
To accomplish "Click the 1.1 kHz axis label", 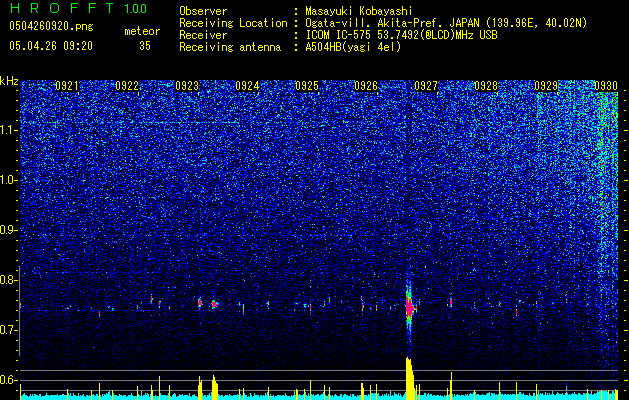I will point(9,130).
